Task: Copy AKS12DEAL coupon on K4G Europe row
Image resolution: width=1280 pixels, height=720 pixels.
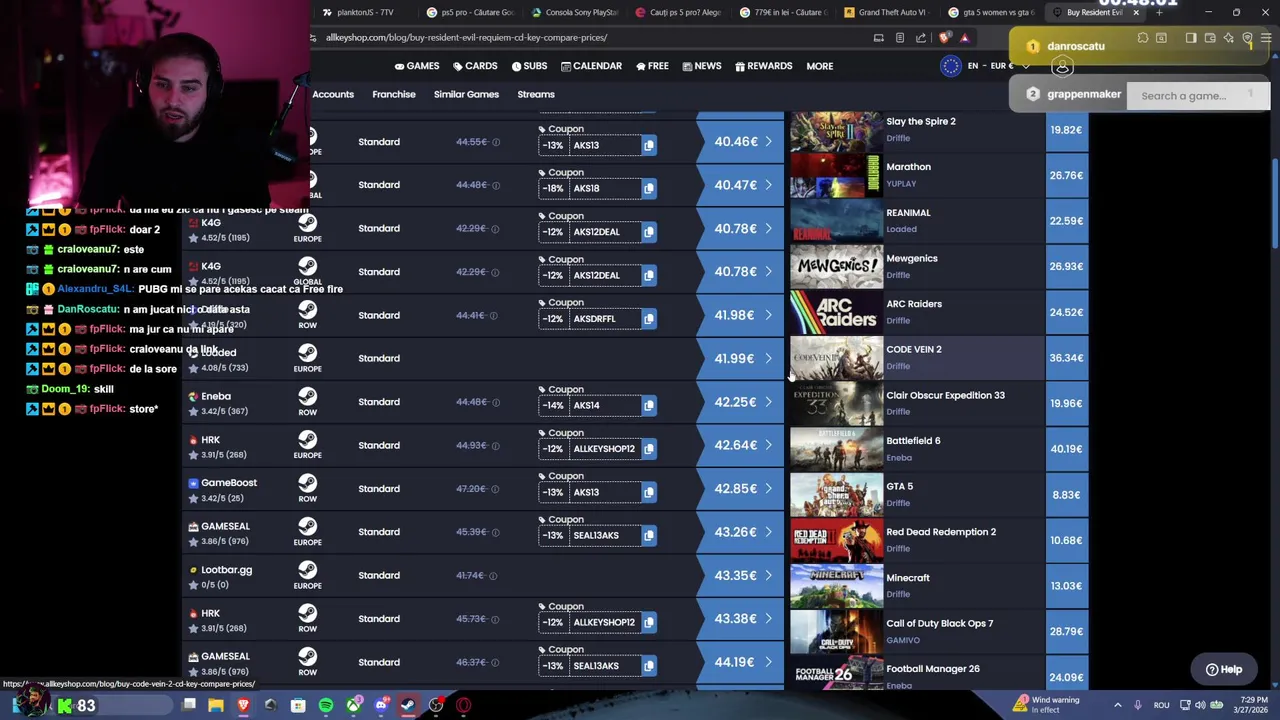Action: (648, 232)
